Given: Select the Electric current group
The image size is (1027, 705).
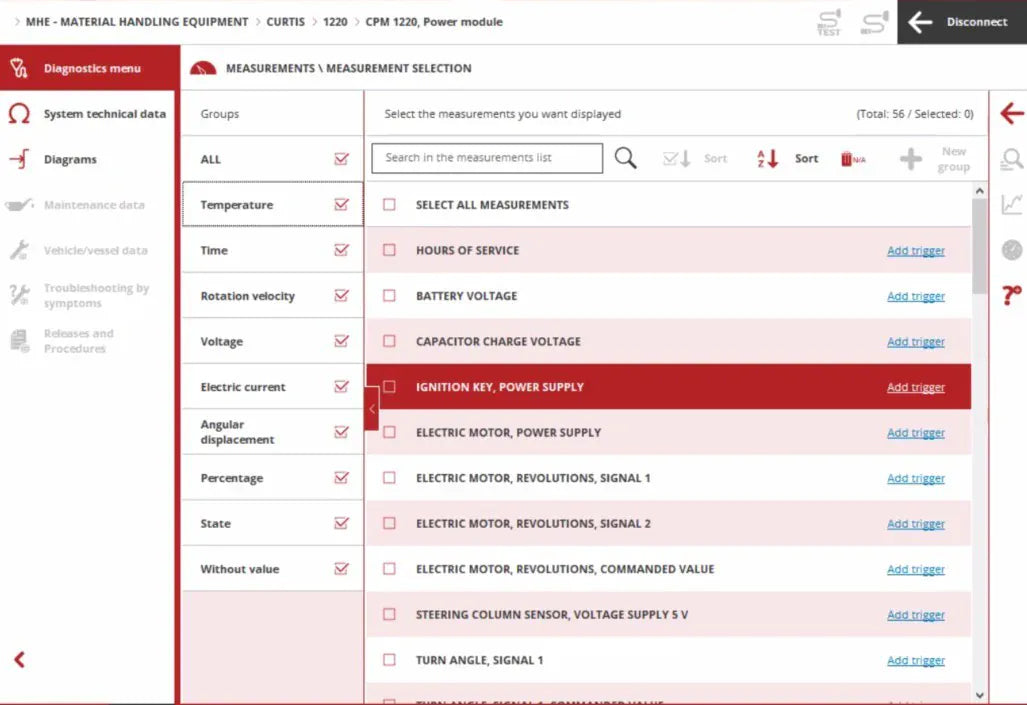Looking at the screenshot, I should click(x=243, y=387).
